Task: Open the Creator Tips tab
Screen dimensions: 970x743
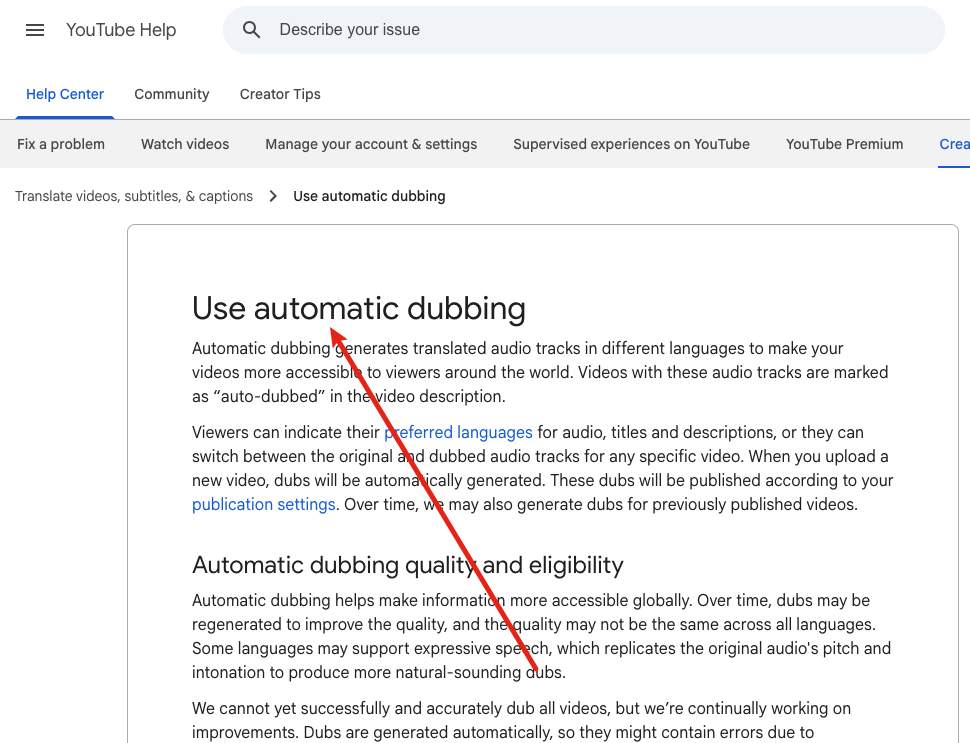Action: [x=280, y=94]
